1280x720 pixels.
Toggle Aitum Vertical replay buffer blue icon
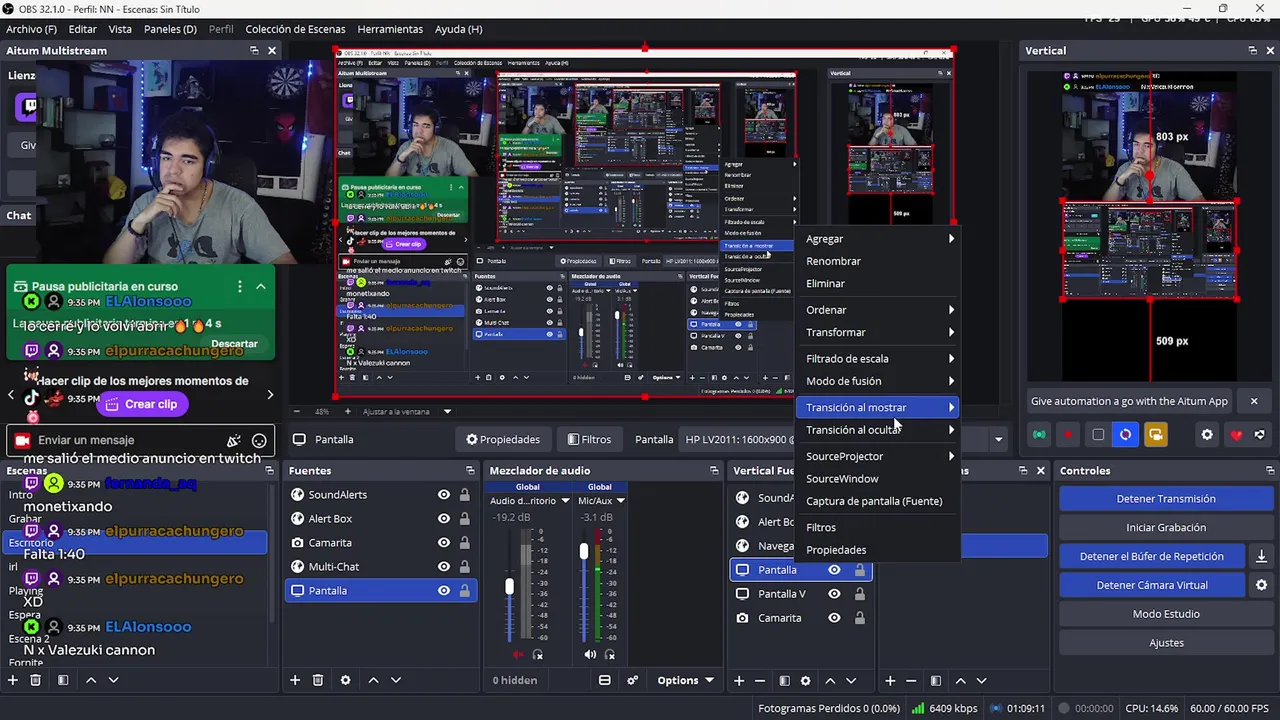(1126, 435)
